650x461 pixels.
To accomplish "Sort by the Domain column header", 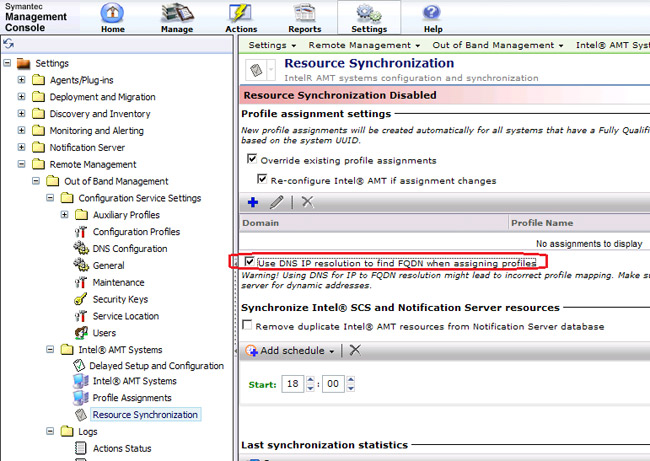I will pyautogui.click(x=374, y=223).
